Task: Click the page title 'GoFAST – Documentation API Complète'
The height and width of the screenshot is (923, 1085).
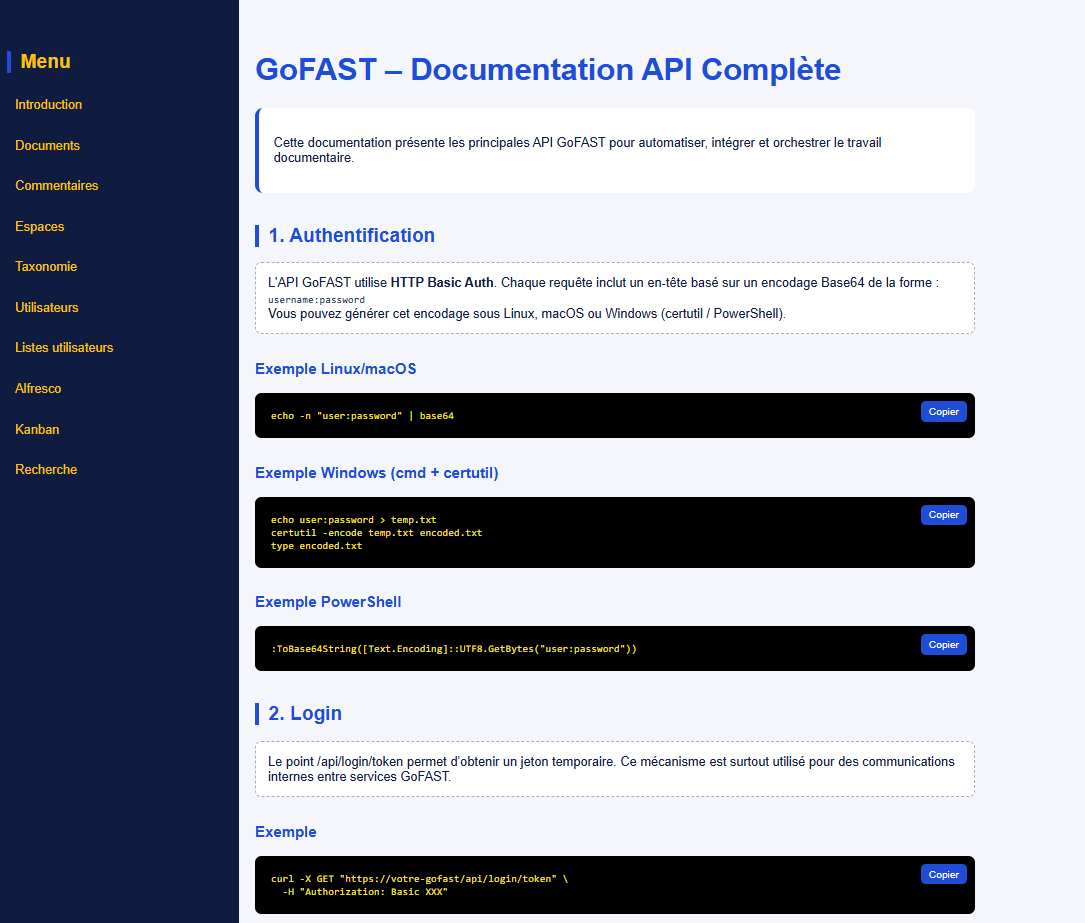Action: [x=548, y=70]
